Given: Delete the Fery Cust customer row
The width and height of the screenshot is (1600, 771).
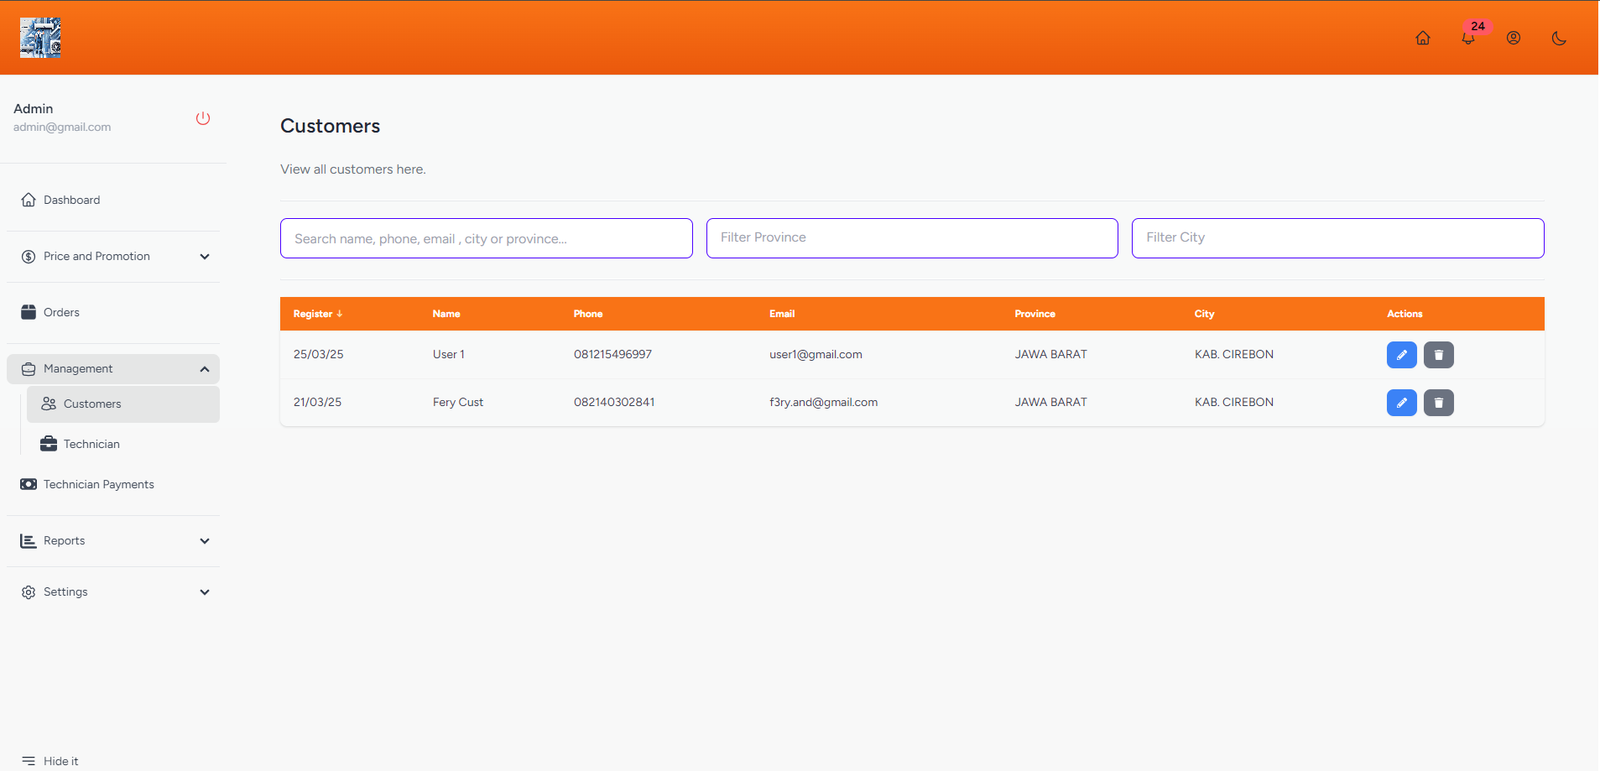Looking at the screenshot, I should pos(1438,403).
